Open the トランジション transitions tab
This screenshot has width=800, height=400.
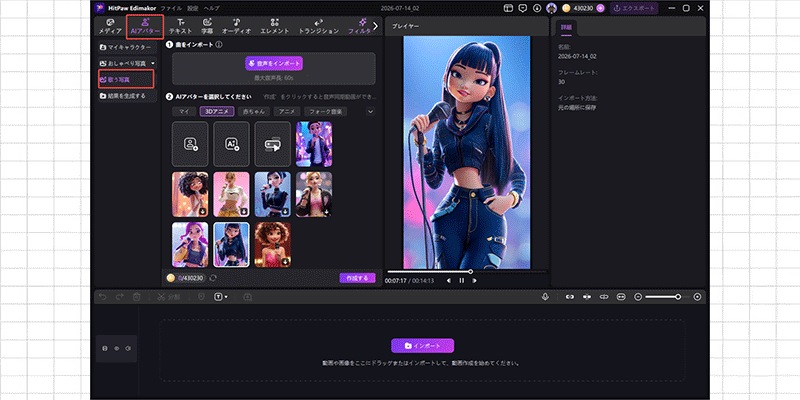(318, 27)
